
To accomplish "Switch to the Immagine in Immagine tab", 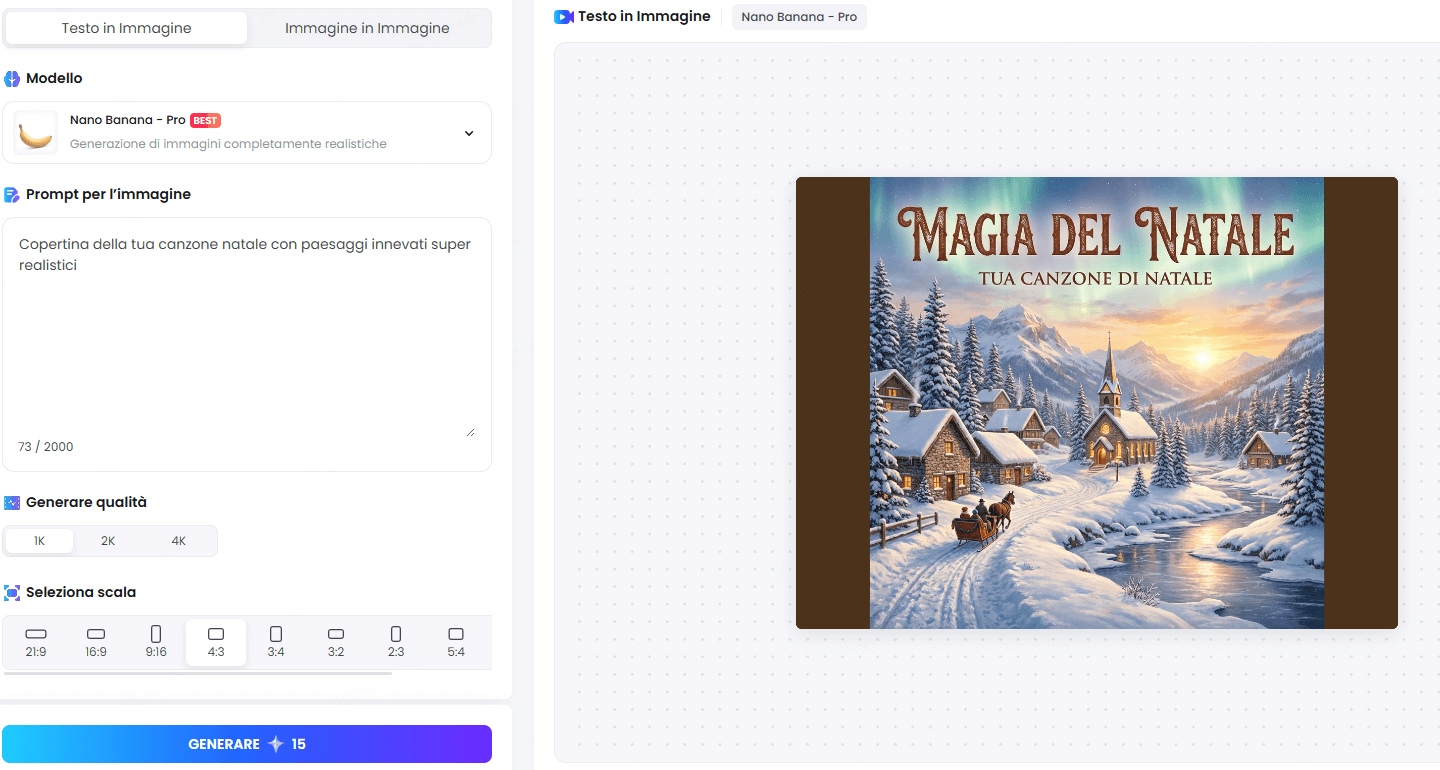I will click(x=368, y=27).
